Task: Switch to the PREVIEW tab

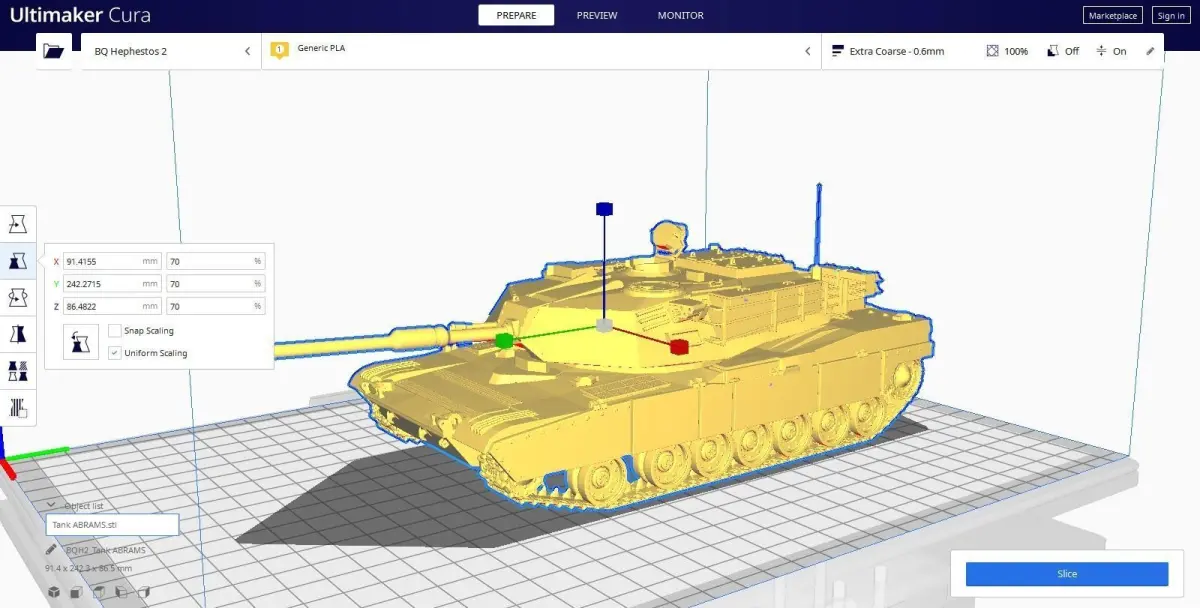Action: point(597,15)
